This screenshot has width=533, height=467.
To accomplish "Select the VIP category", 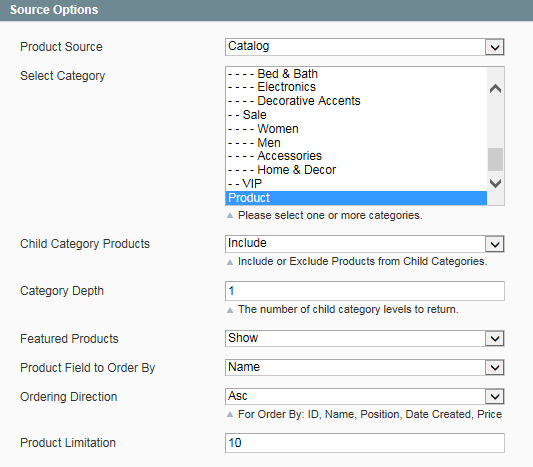I will click(x=356, y=184).
